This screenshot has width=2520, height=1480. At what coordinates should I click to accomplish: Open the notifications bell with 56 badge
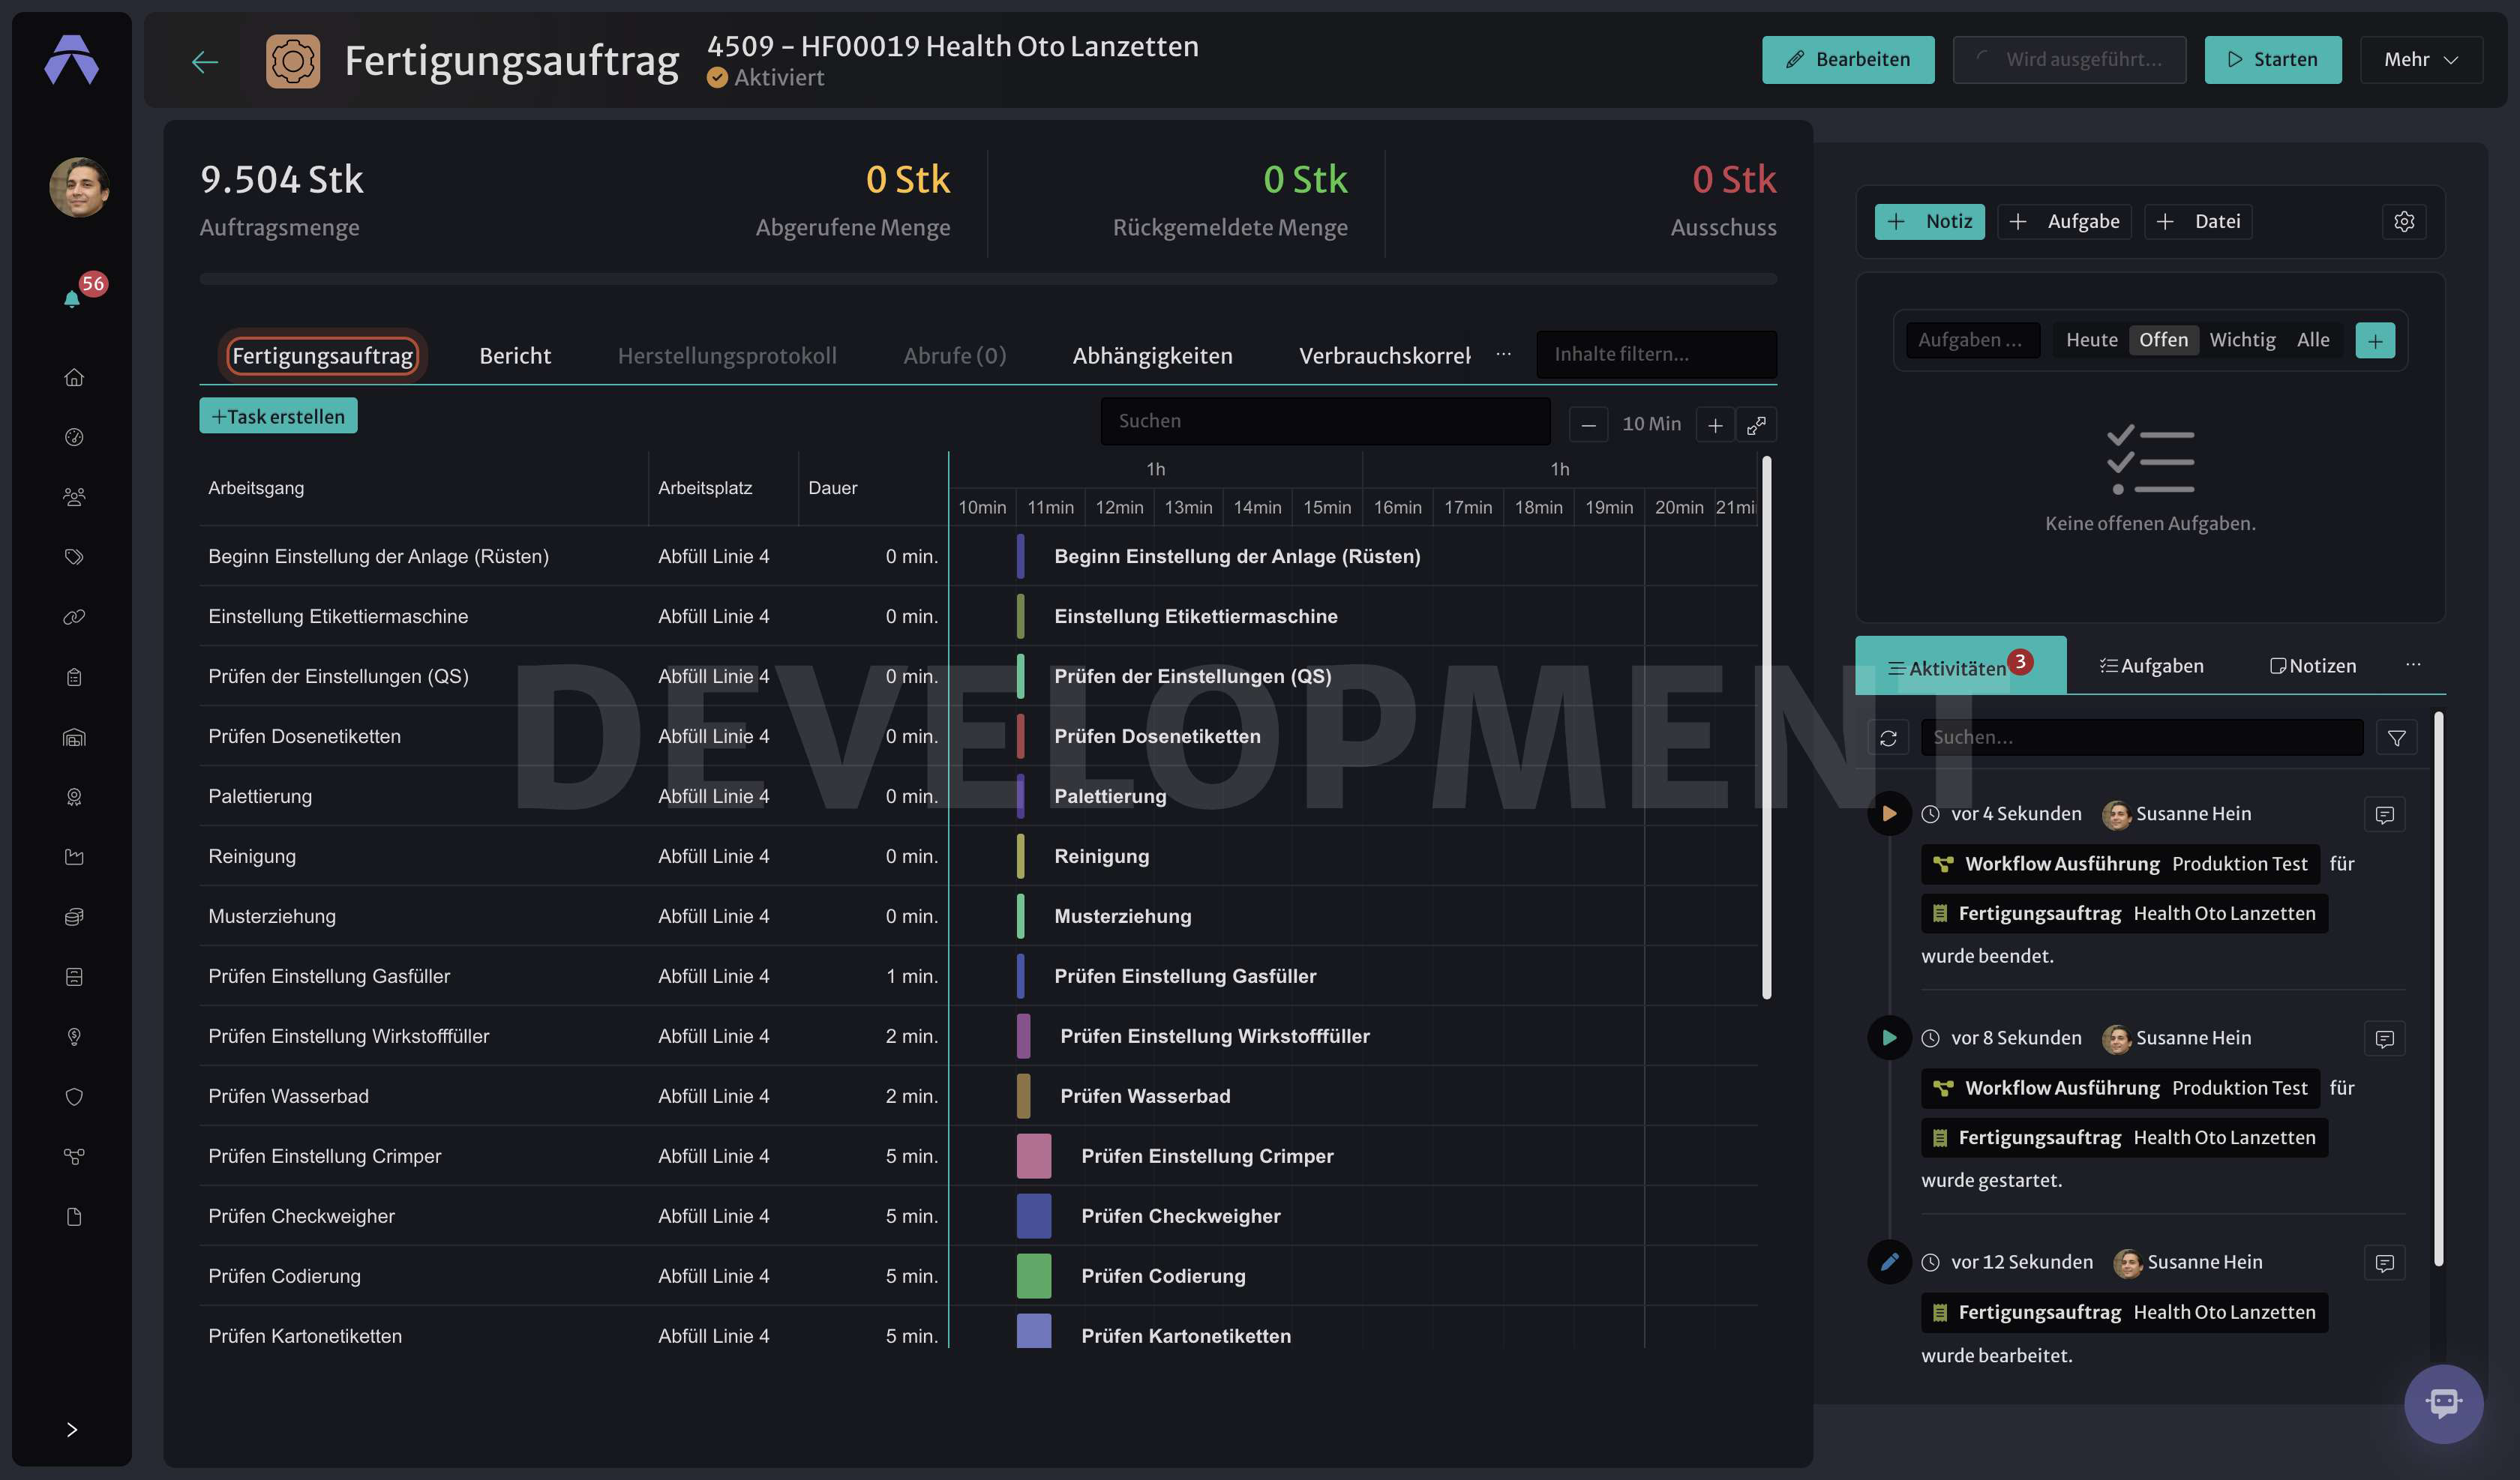click(73, 298)
